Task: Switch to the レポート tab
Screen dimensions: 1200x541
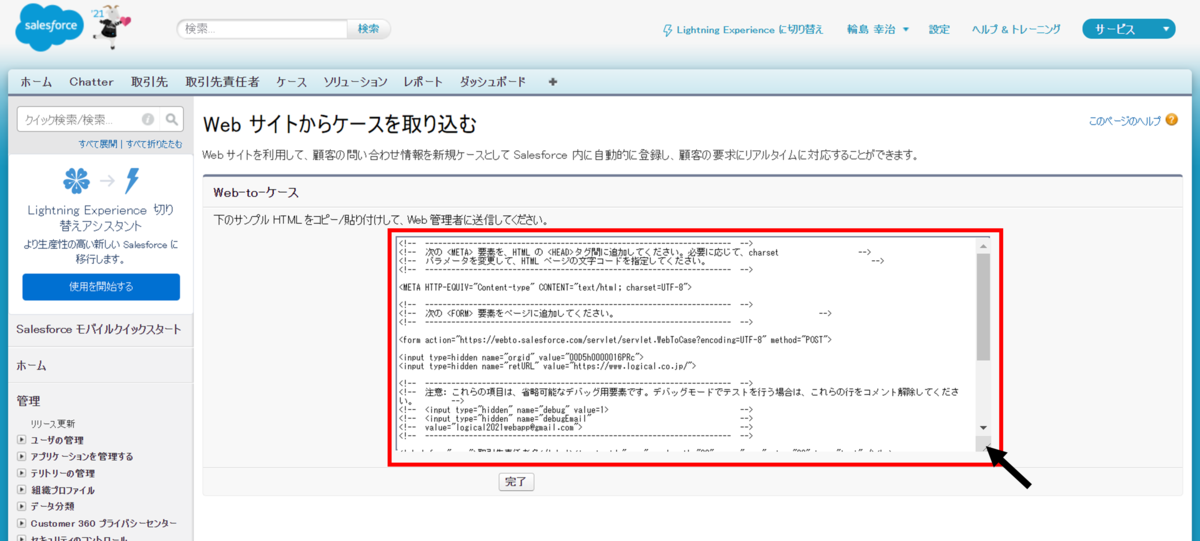Action: pos(423,81)
